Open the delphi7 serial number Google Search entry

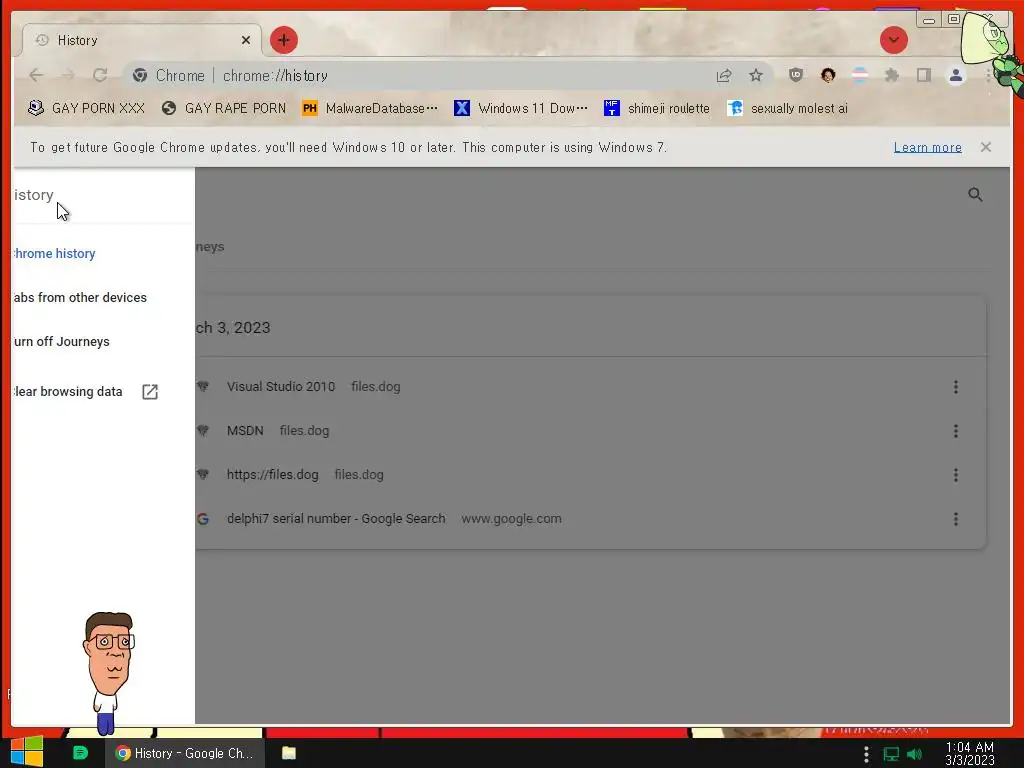336,519
